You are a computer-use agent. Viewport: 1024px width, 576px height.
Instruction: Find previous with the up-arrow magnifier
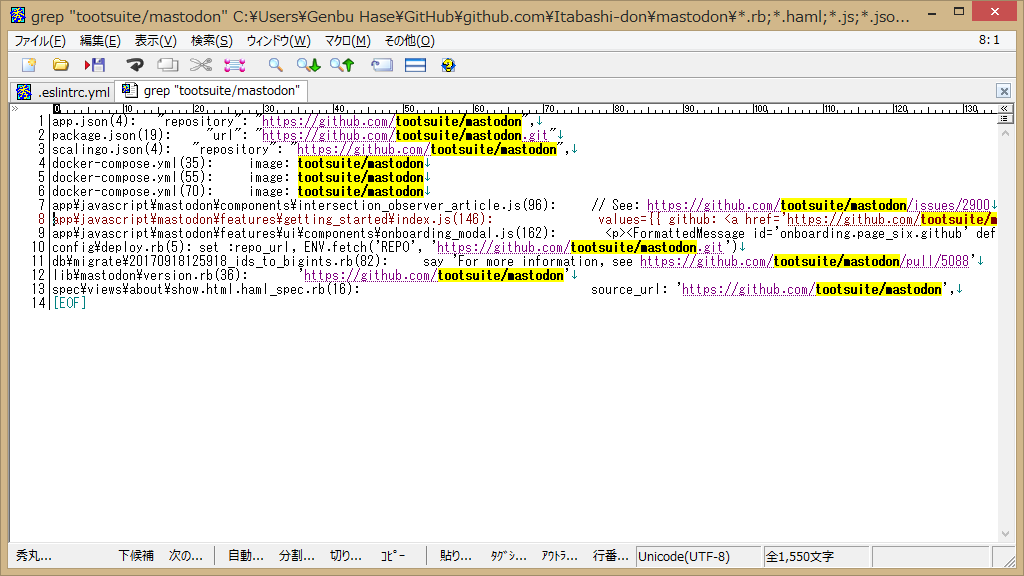coord(342,65)
